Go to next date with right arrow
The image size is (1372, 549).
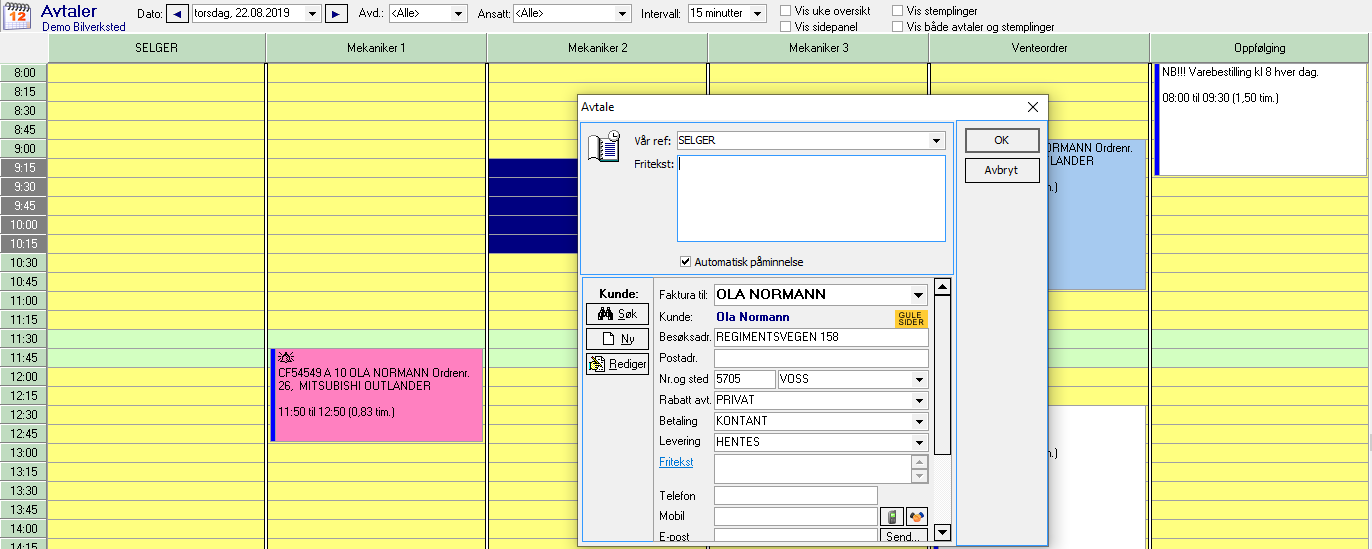coord(337,14)
